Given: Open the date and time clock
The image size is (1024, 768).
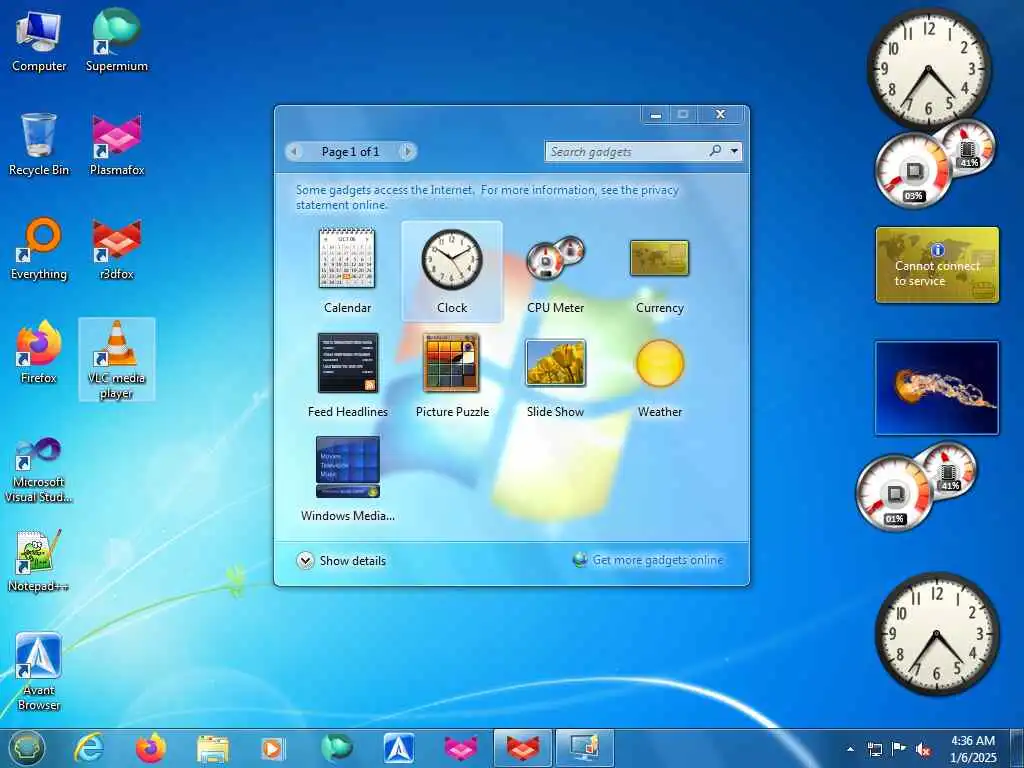Looking at the screenshot, I should (x=973, y=749).
